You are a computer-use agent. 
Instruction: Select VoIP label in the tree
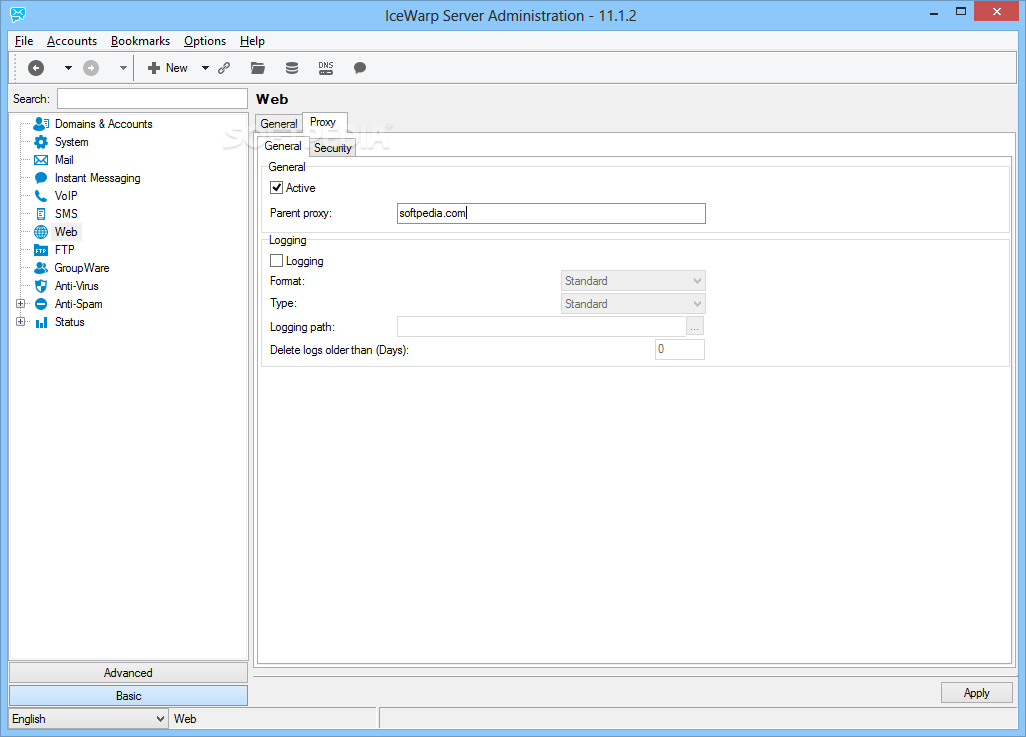click(66, 196)
